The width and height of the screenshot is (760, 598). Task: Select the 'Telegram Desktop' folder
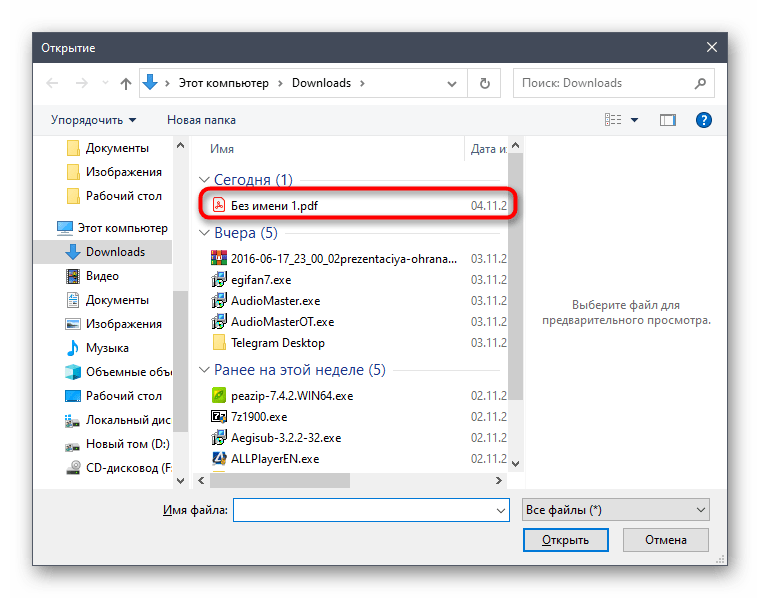pos(358,343)
